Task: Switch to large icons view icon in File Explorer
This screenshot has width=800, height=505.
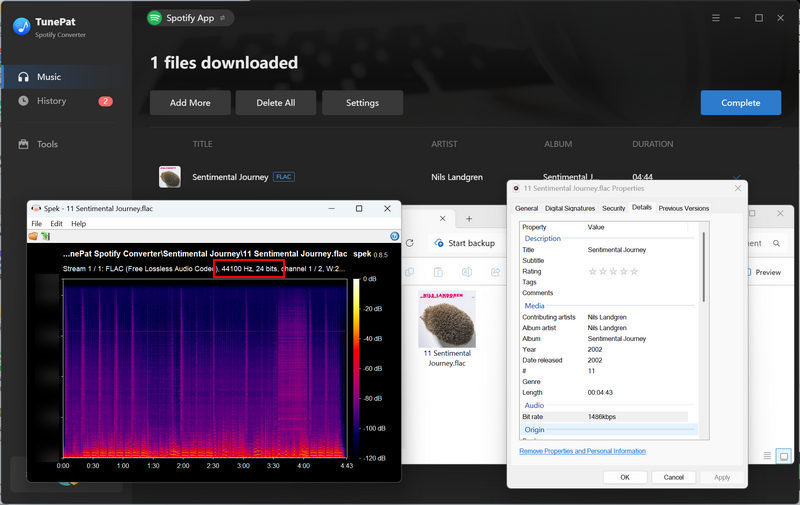Action: [783, 456]
